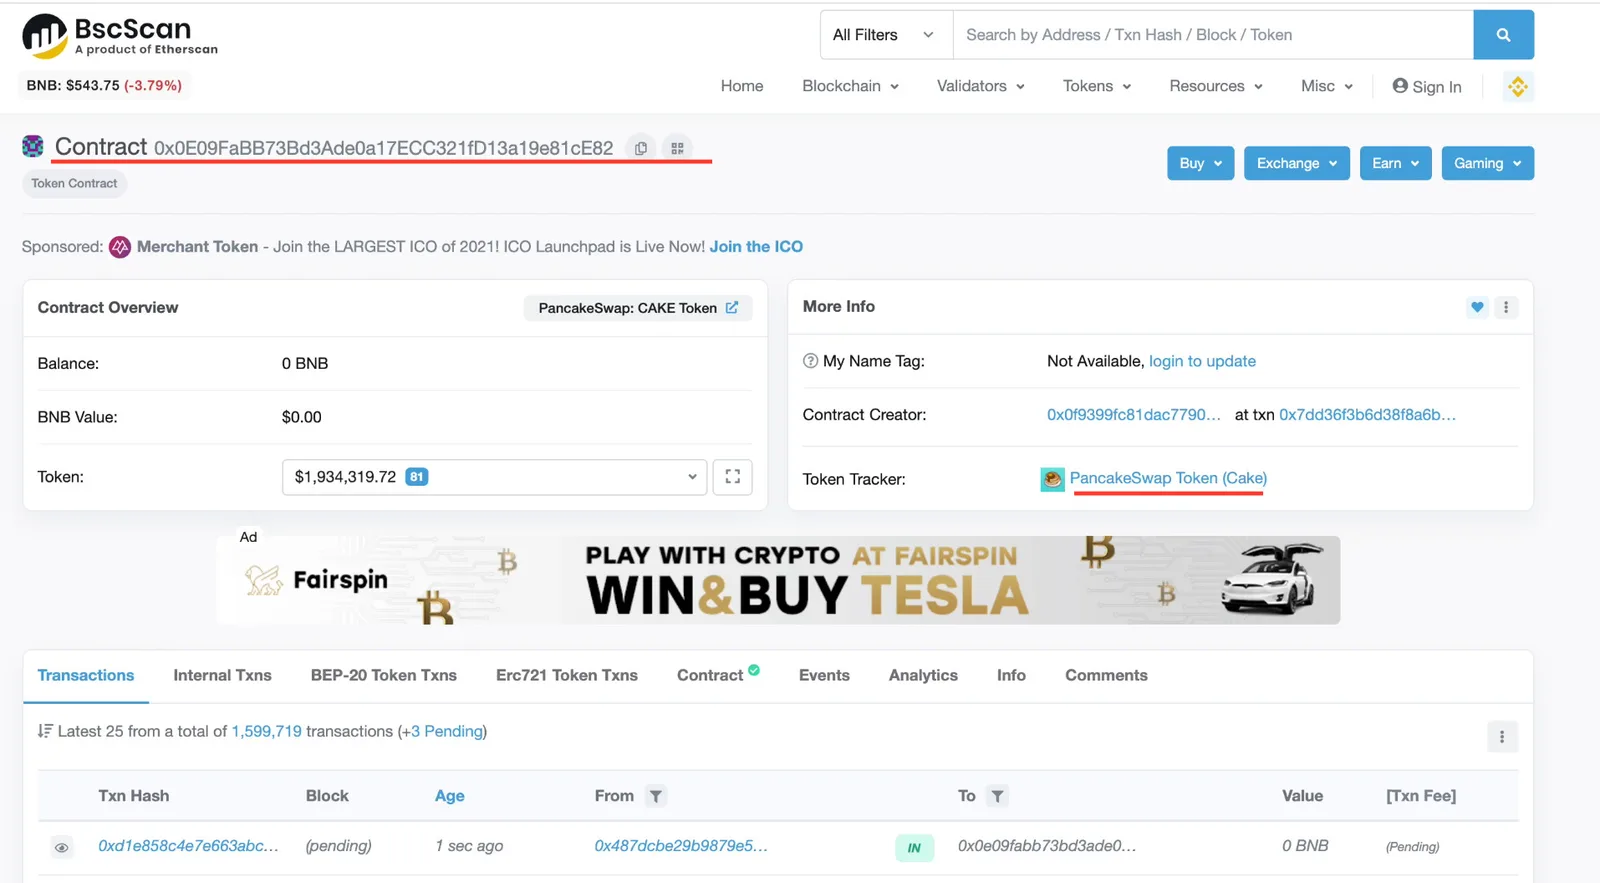
Task: Click the Binance logo icon in navbar
Action: pos(1517,86)
